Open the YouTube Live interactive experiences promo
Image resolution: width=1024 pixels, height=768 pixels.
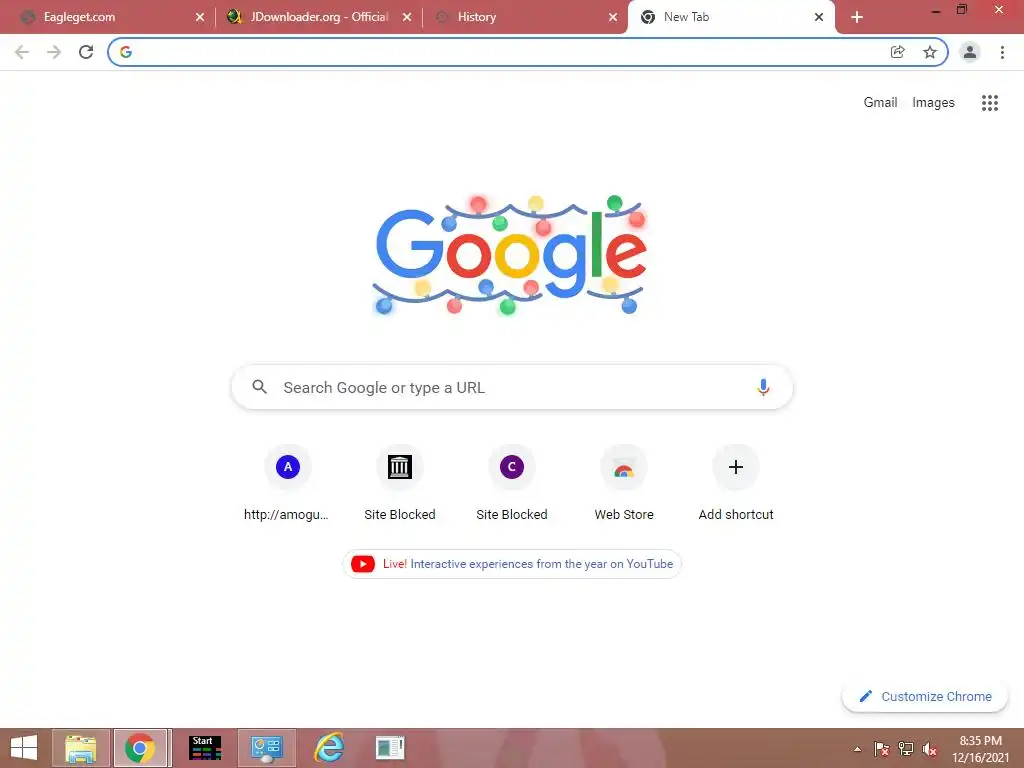(512, 564)
